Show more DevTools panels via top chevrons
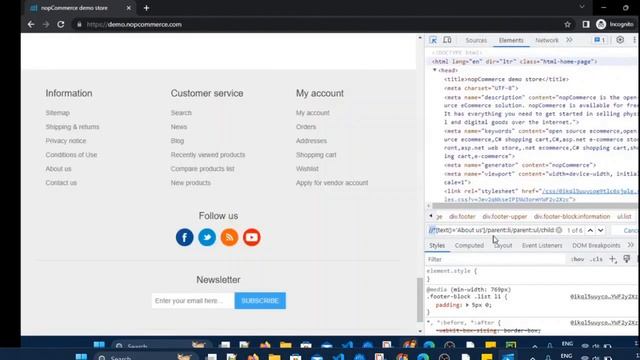 [x=569, y=40]
